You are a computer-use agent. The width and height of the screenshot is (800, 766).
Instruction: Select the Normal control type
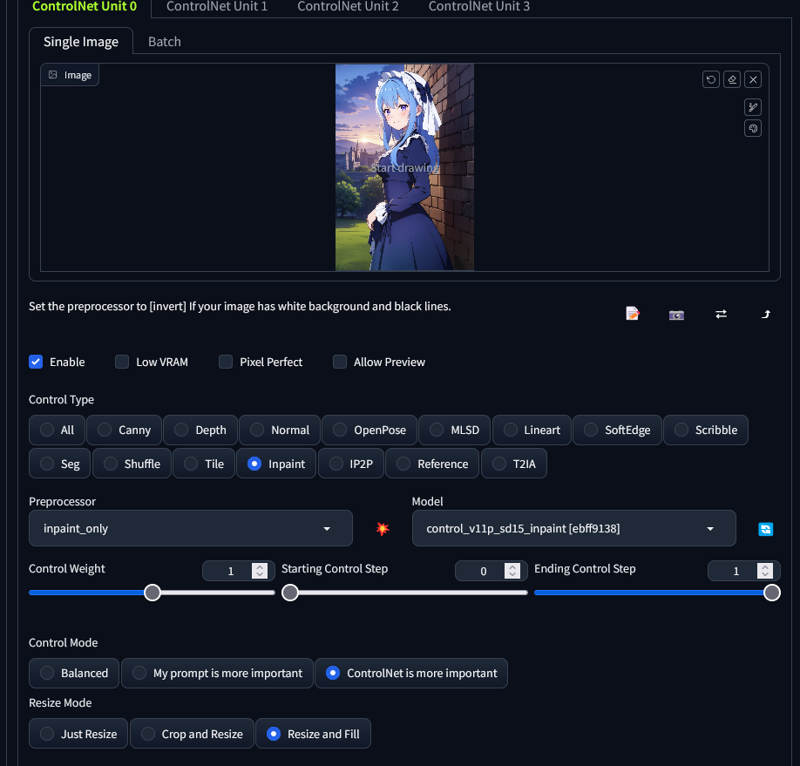(x=280, y=430)
